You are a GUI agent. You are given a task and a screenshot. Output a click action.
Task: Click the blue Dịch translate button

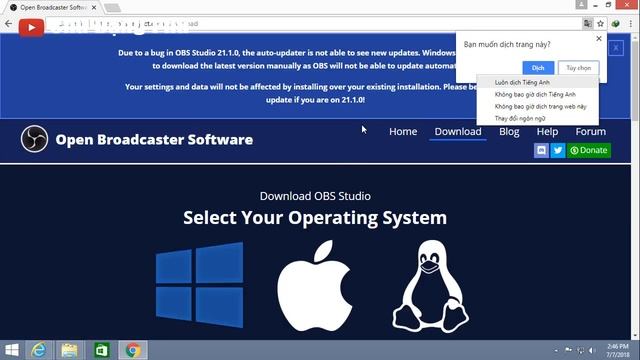tap(538, 68)
